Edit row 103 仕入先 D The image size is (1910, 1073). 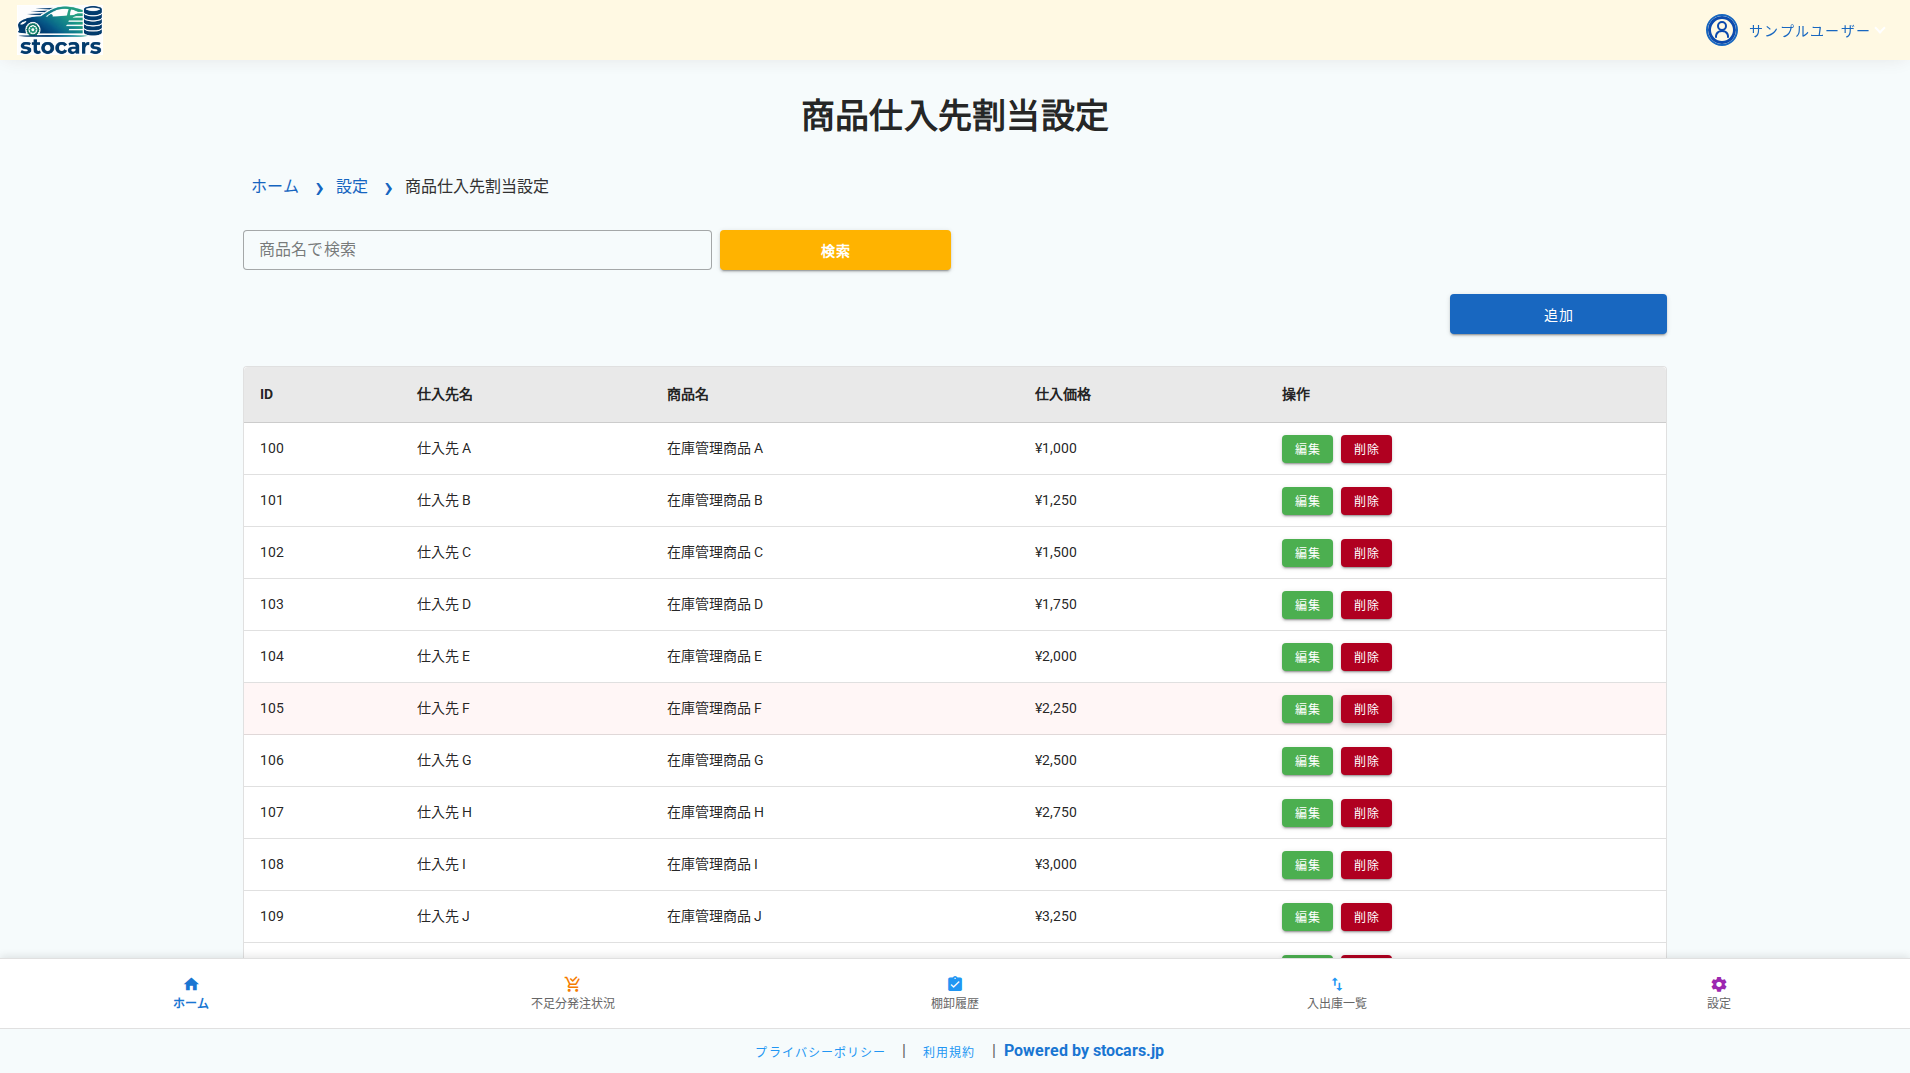[x=1307, y=605]
